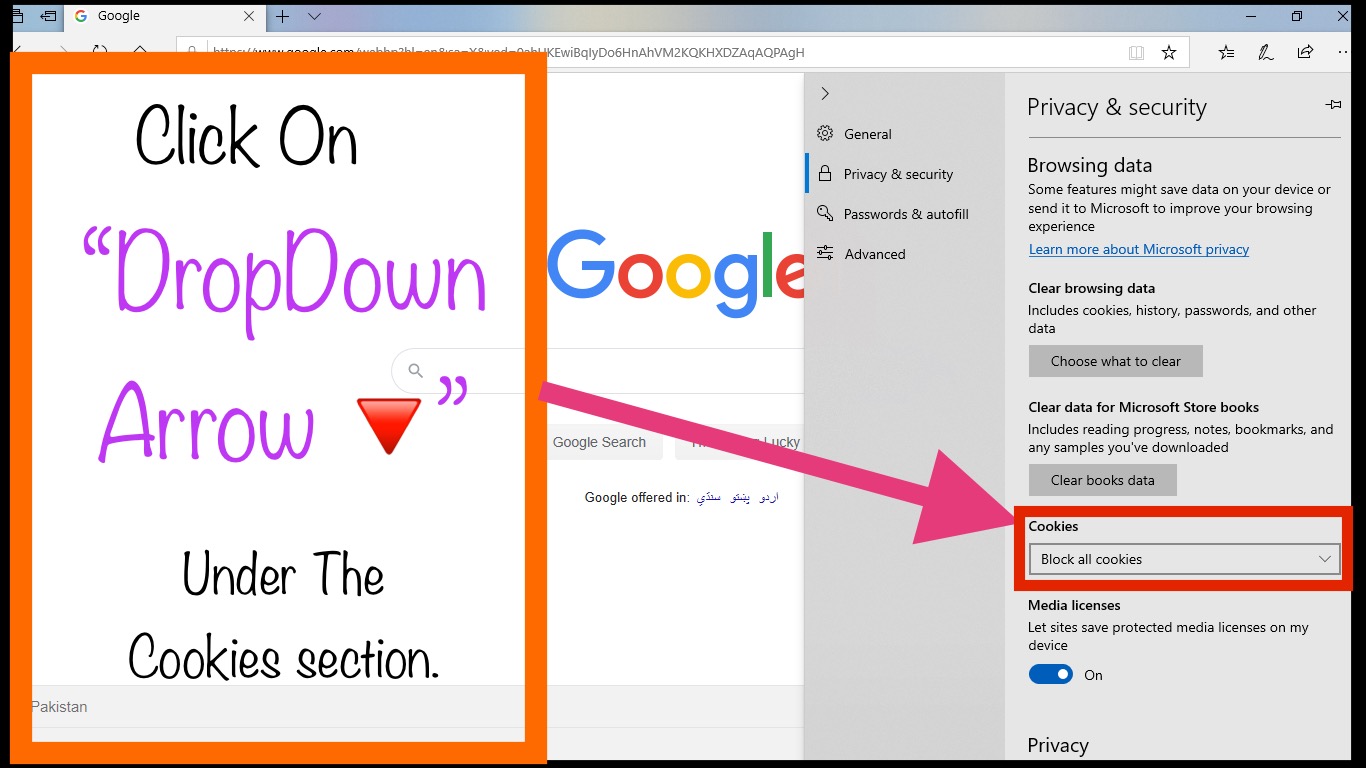
Task: Open the Favorites hub icon
Action: (1226, 52)
